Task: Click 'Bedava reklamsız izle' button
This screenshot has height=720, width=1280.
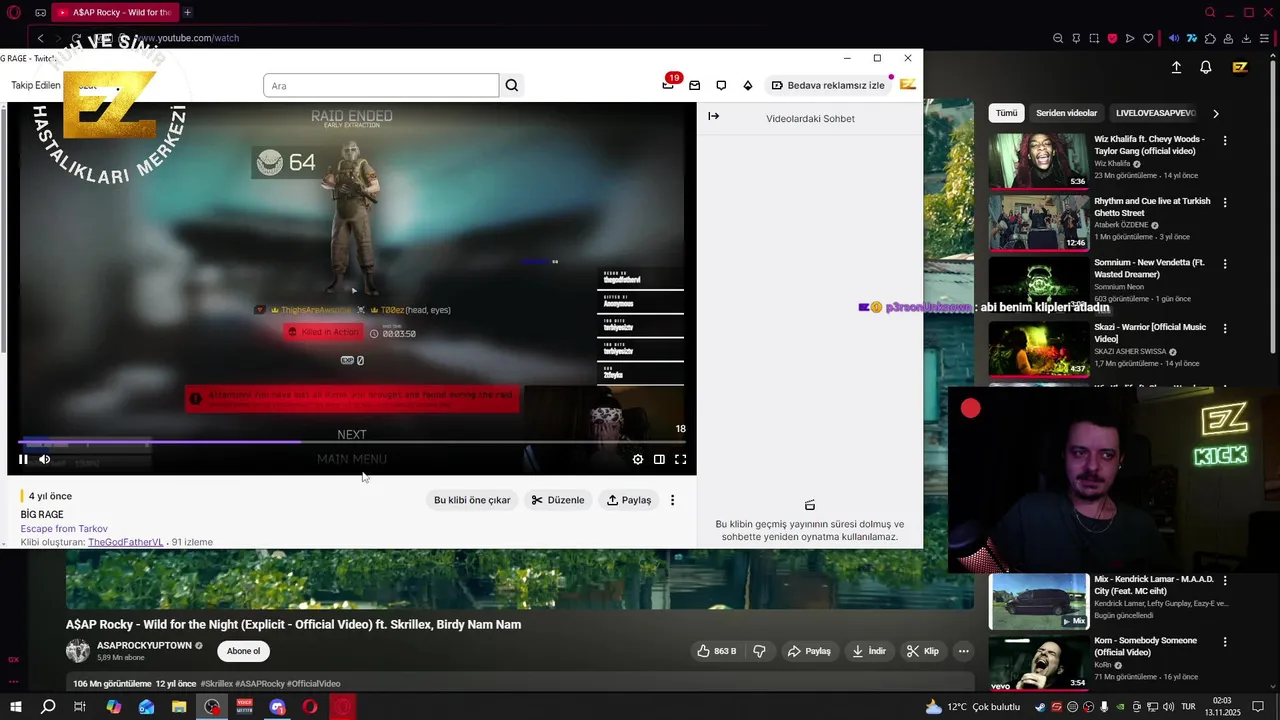Action: click(828, 85)
